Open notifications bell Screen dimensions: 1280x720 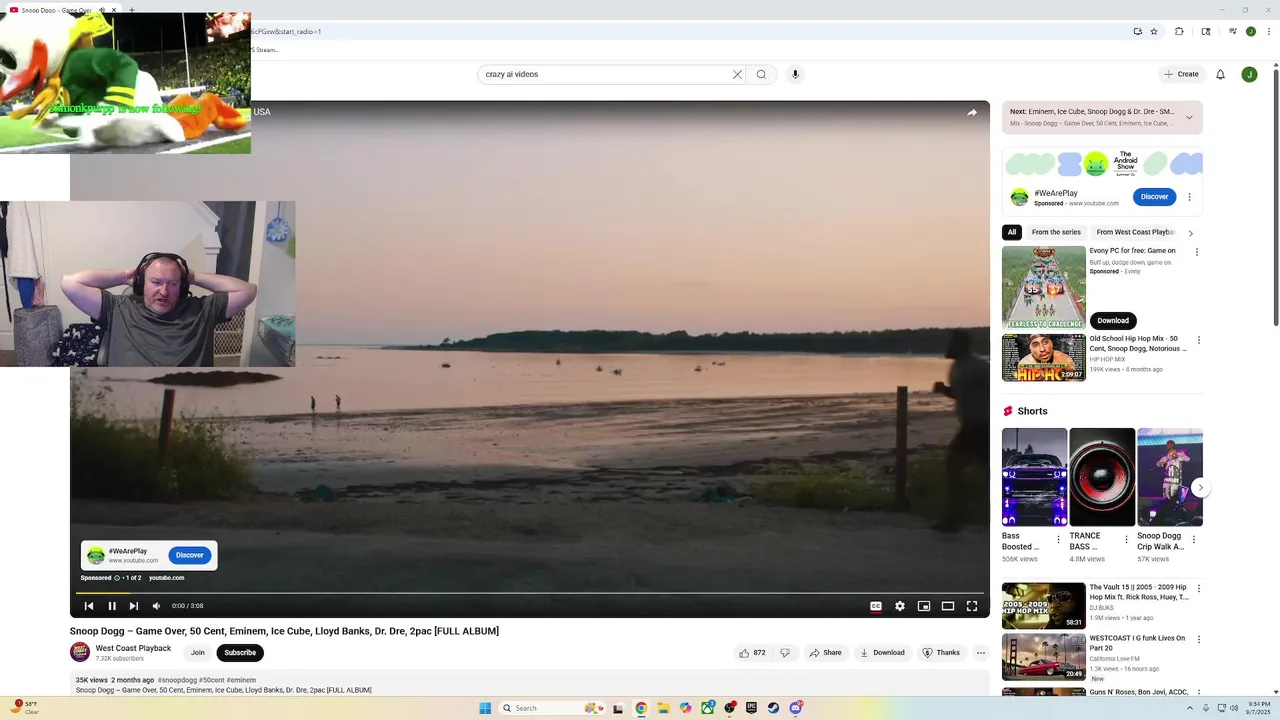(x=1220, y=74)
